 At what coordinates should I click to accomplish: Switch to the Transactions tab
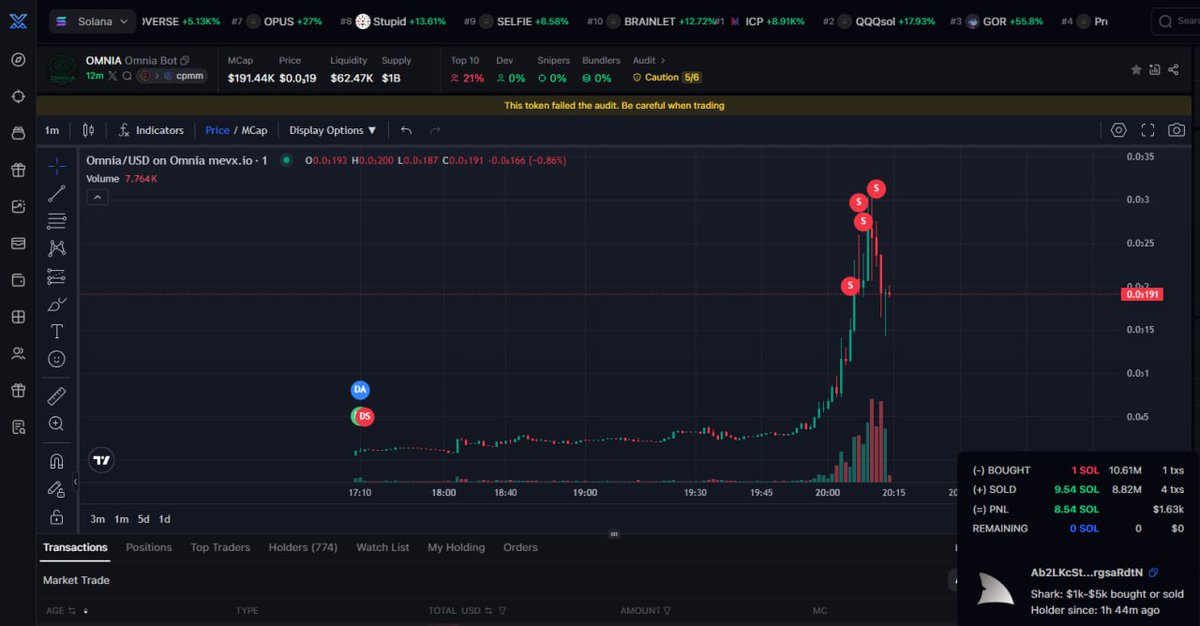click(x=75, y=547)
